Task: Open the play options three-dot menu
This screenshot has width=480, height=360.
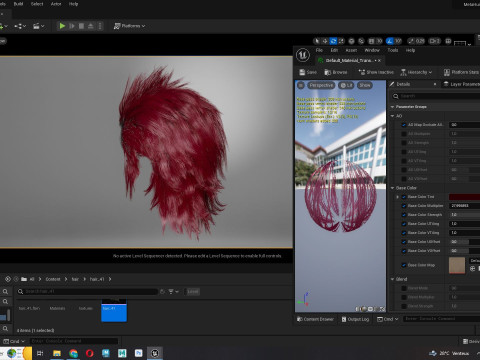Action: [100, 26]
